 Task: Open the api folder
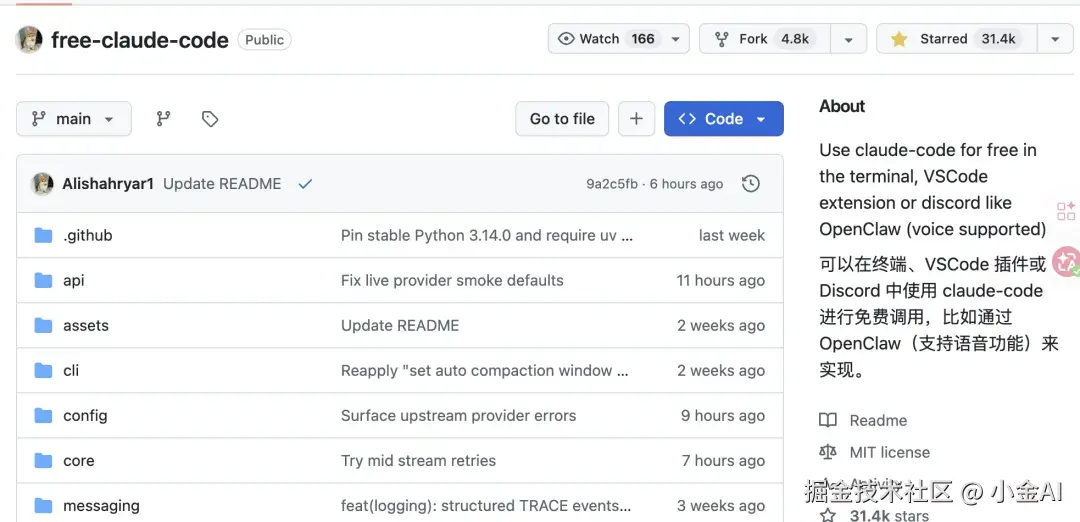74,280
